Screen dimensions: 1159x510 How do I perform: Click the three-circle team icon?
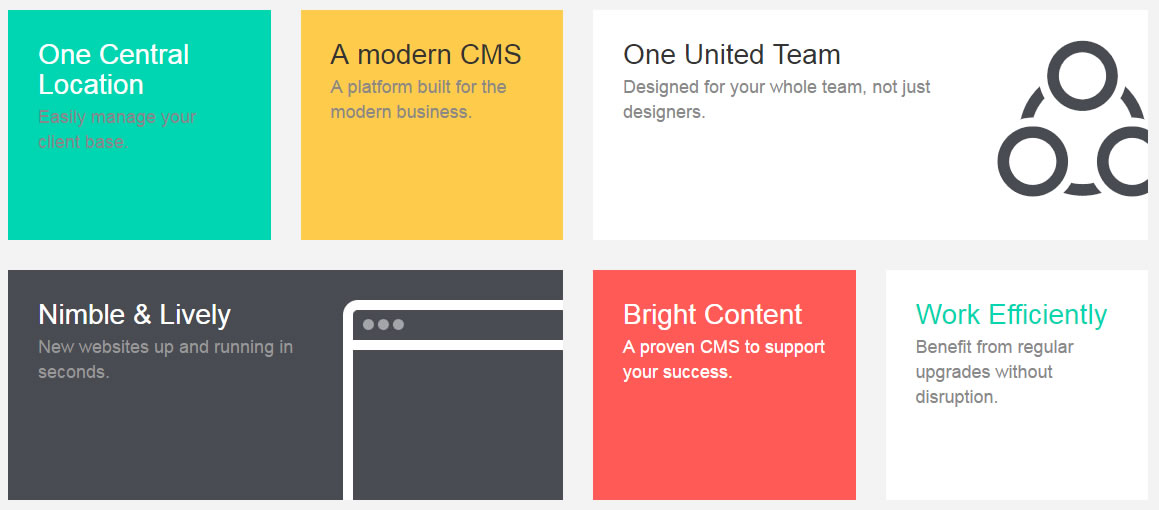click(x=1073, y=118)
